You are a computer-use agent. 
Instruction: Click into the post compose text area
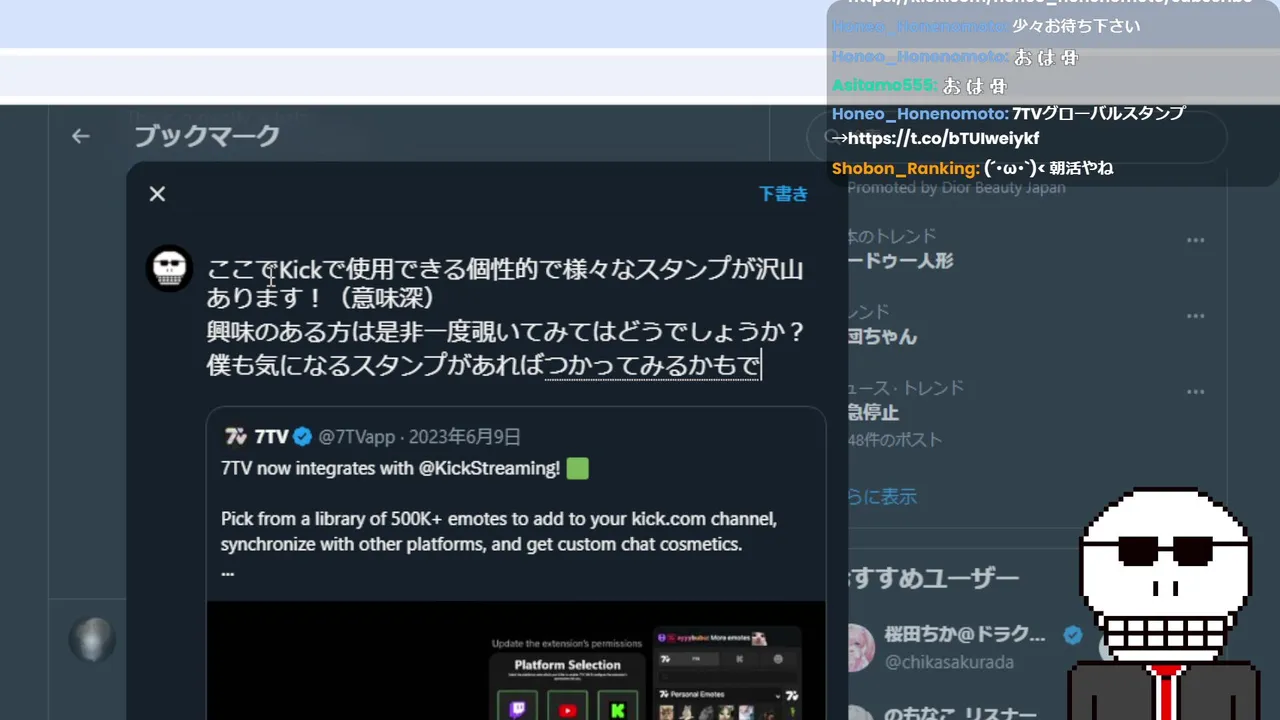[507, 317]
